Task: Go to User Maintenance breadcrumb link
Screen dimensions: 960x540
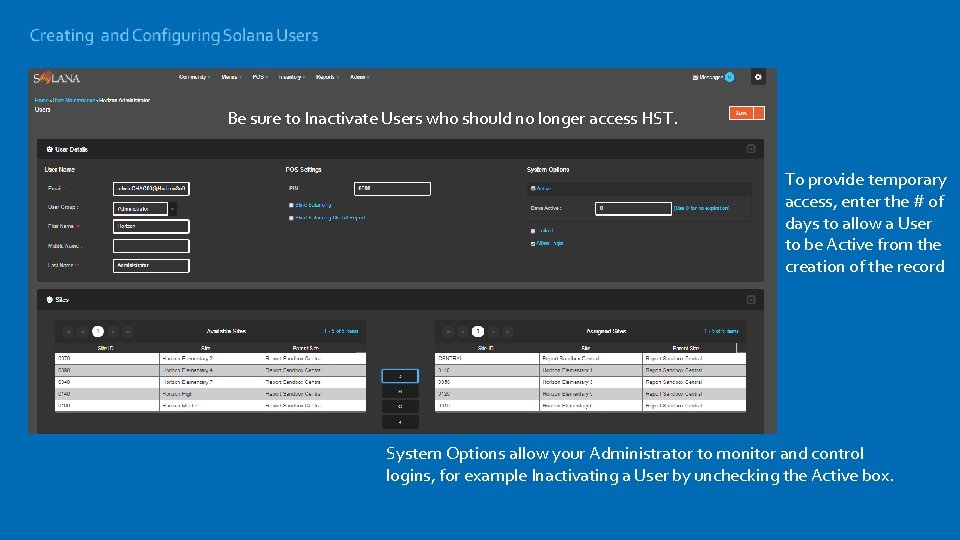Action: [x=73, y=100]
